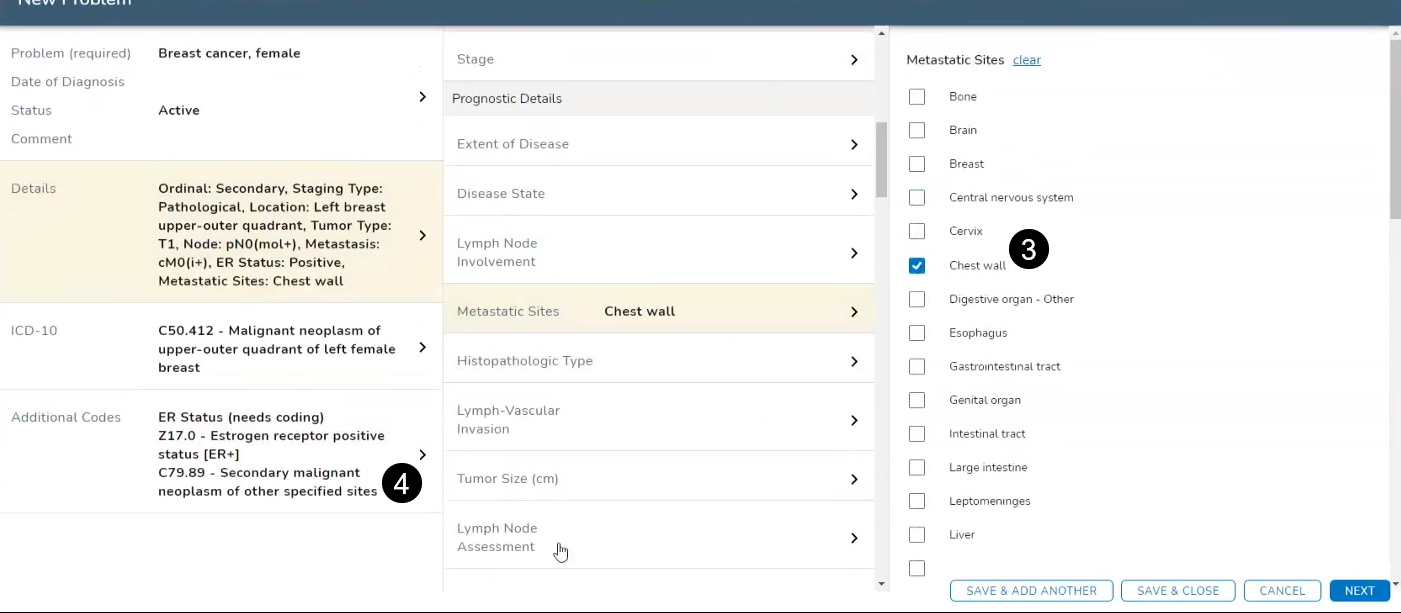Viewport: 1401px width, 613px height.
Task: Click the Next button
Action: [1359, 591]
